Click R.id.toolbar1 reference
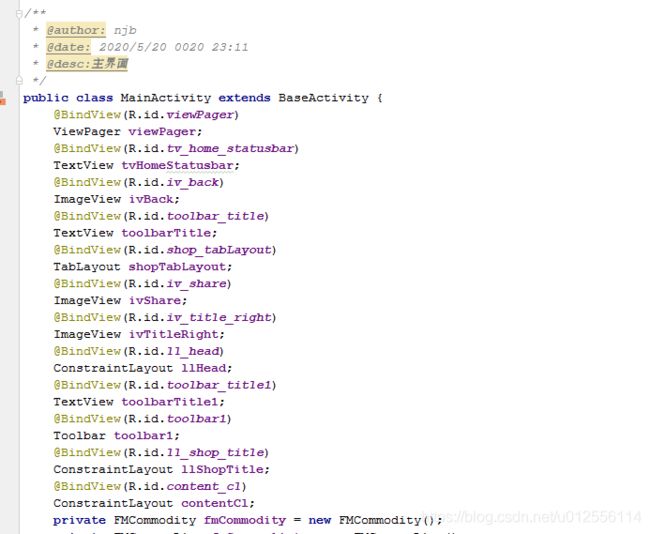This screenshot has height=534, width=650. 177,419
